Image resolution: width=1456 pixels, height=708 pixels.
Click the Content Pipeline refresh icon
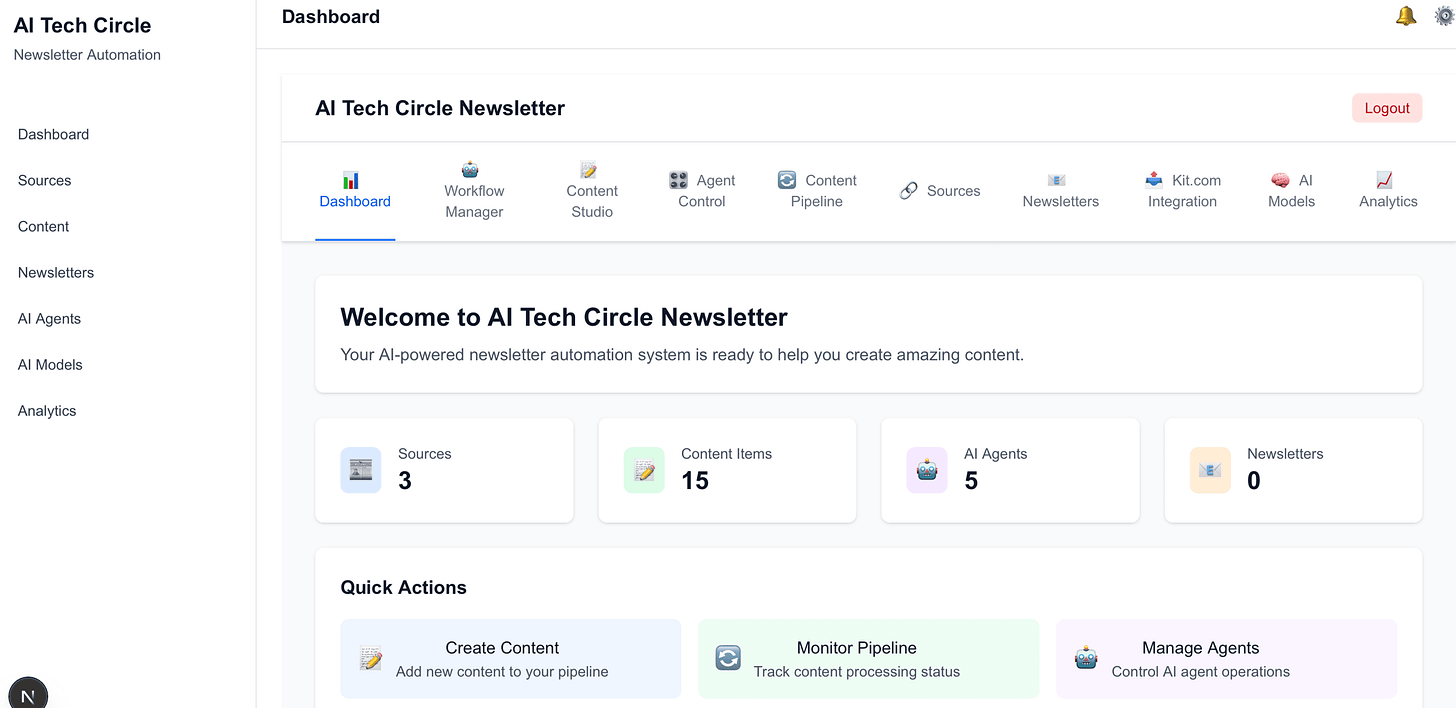coord(787,180)
